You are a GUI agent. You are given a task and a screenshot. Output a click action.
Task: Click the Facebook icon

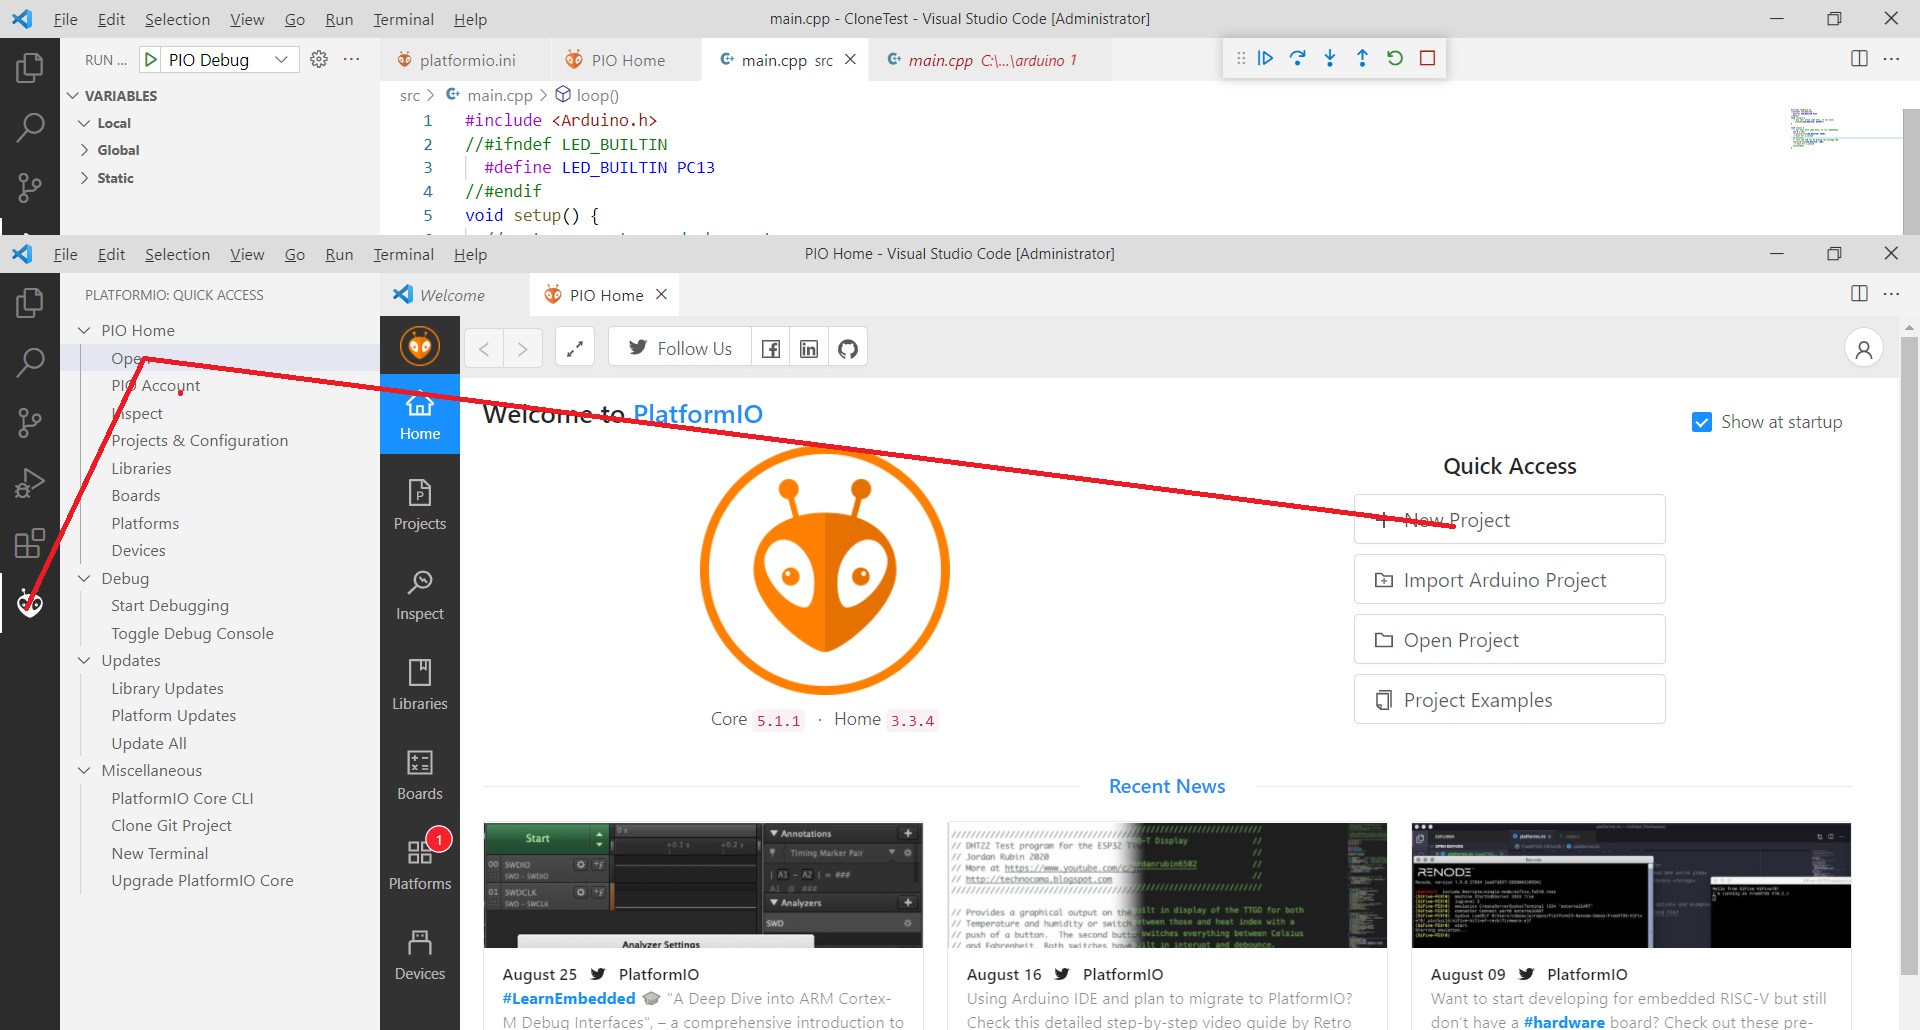pyautogui.click(x=771, y=348)
